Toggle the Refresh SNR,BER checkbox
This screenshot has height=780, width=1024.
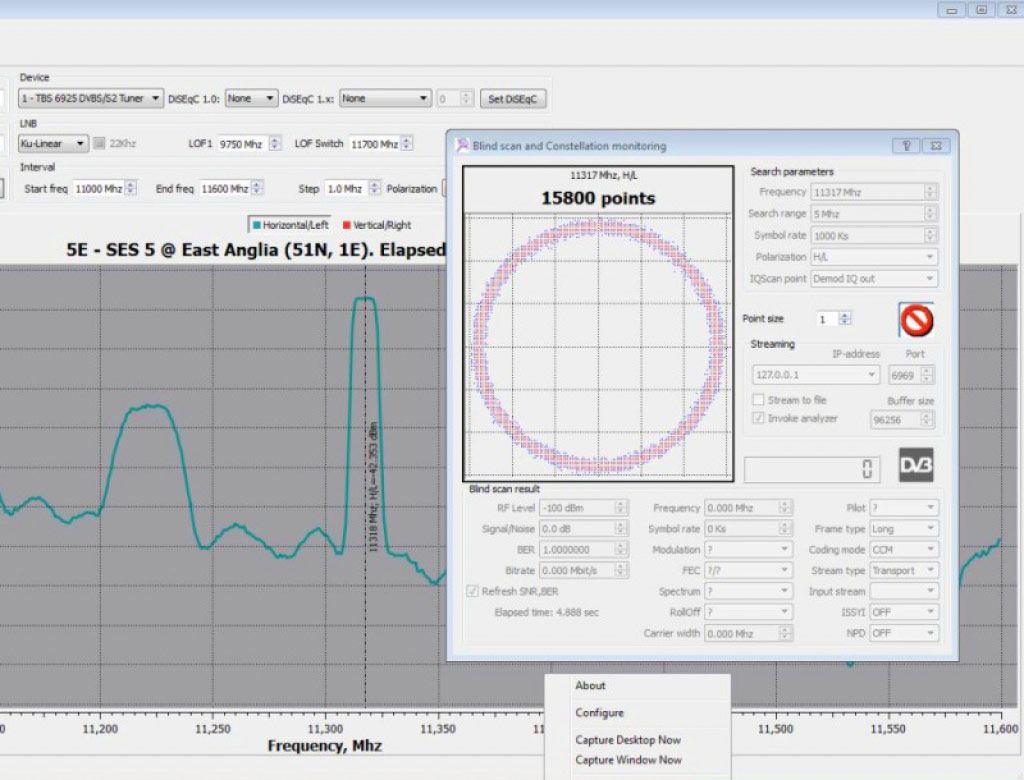coord(473,591)
